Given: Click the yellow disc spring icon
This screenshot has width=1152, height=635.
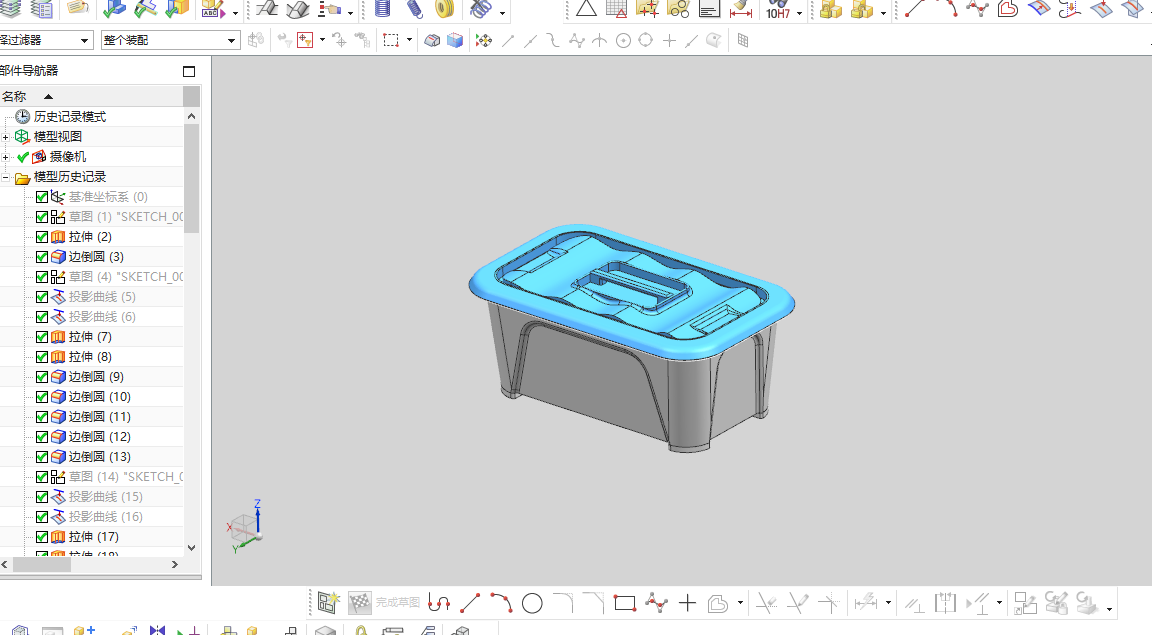Looking at the screenshot, I should tap(444, 9).
